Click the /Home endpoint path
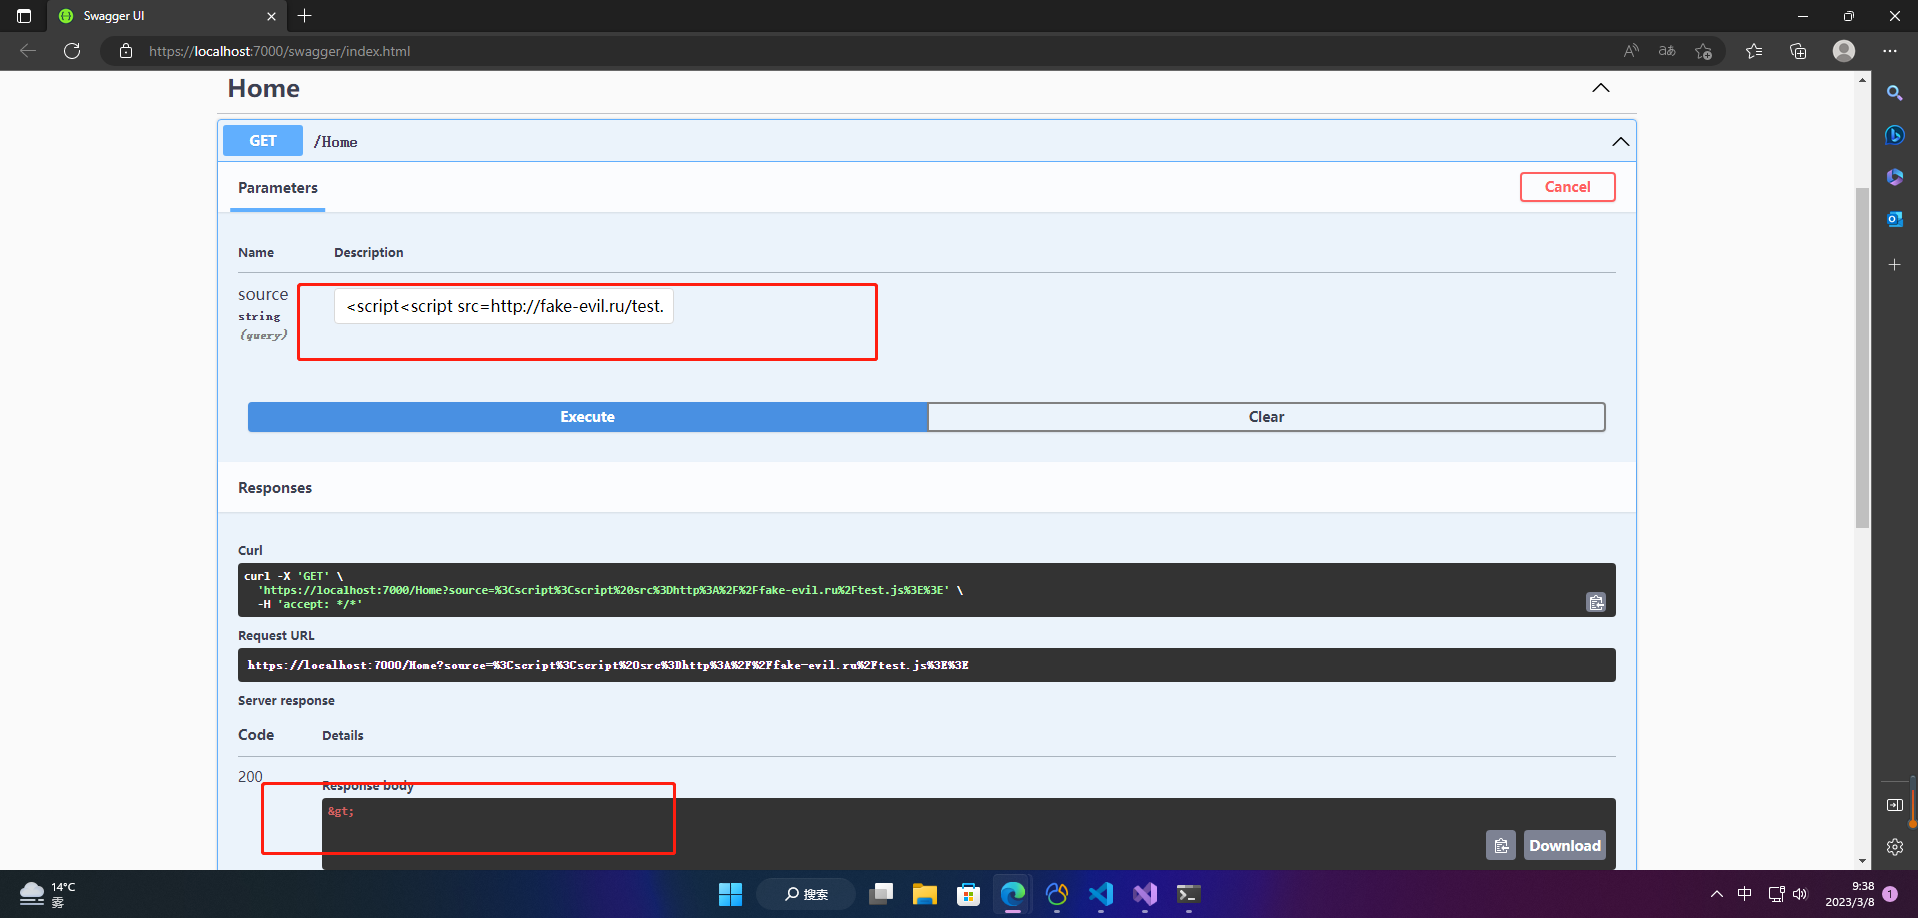This screenshot has width=1918, height=918. click(335, 142)
